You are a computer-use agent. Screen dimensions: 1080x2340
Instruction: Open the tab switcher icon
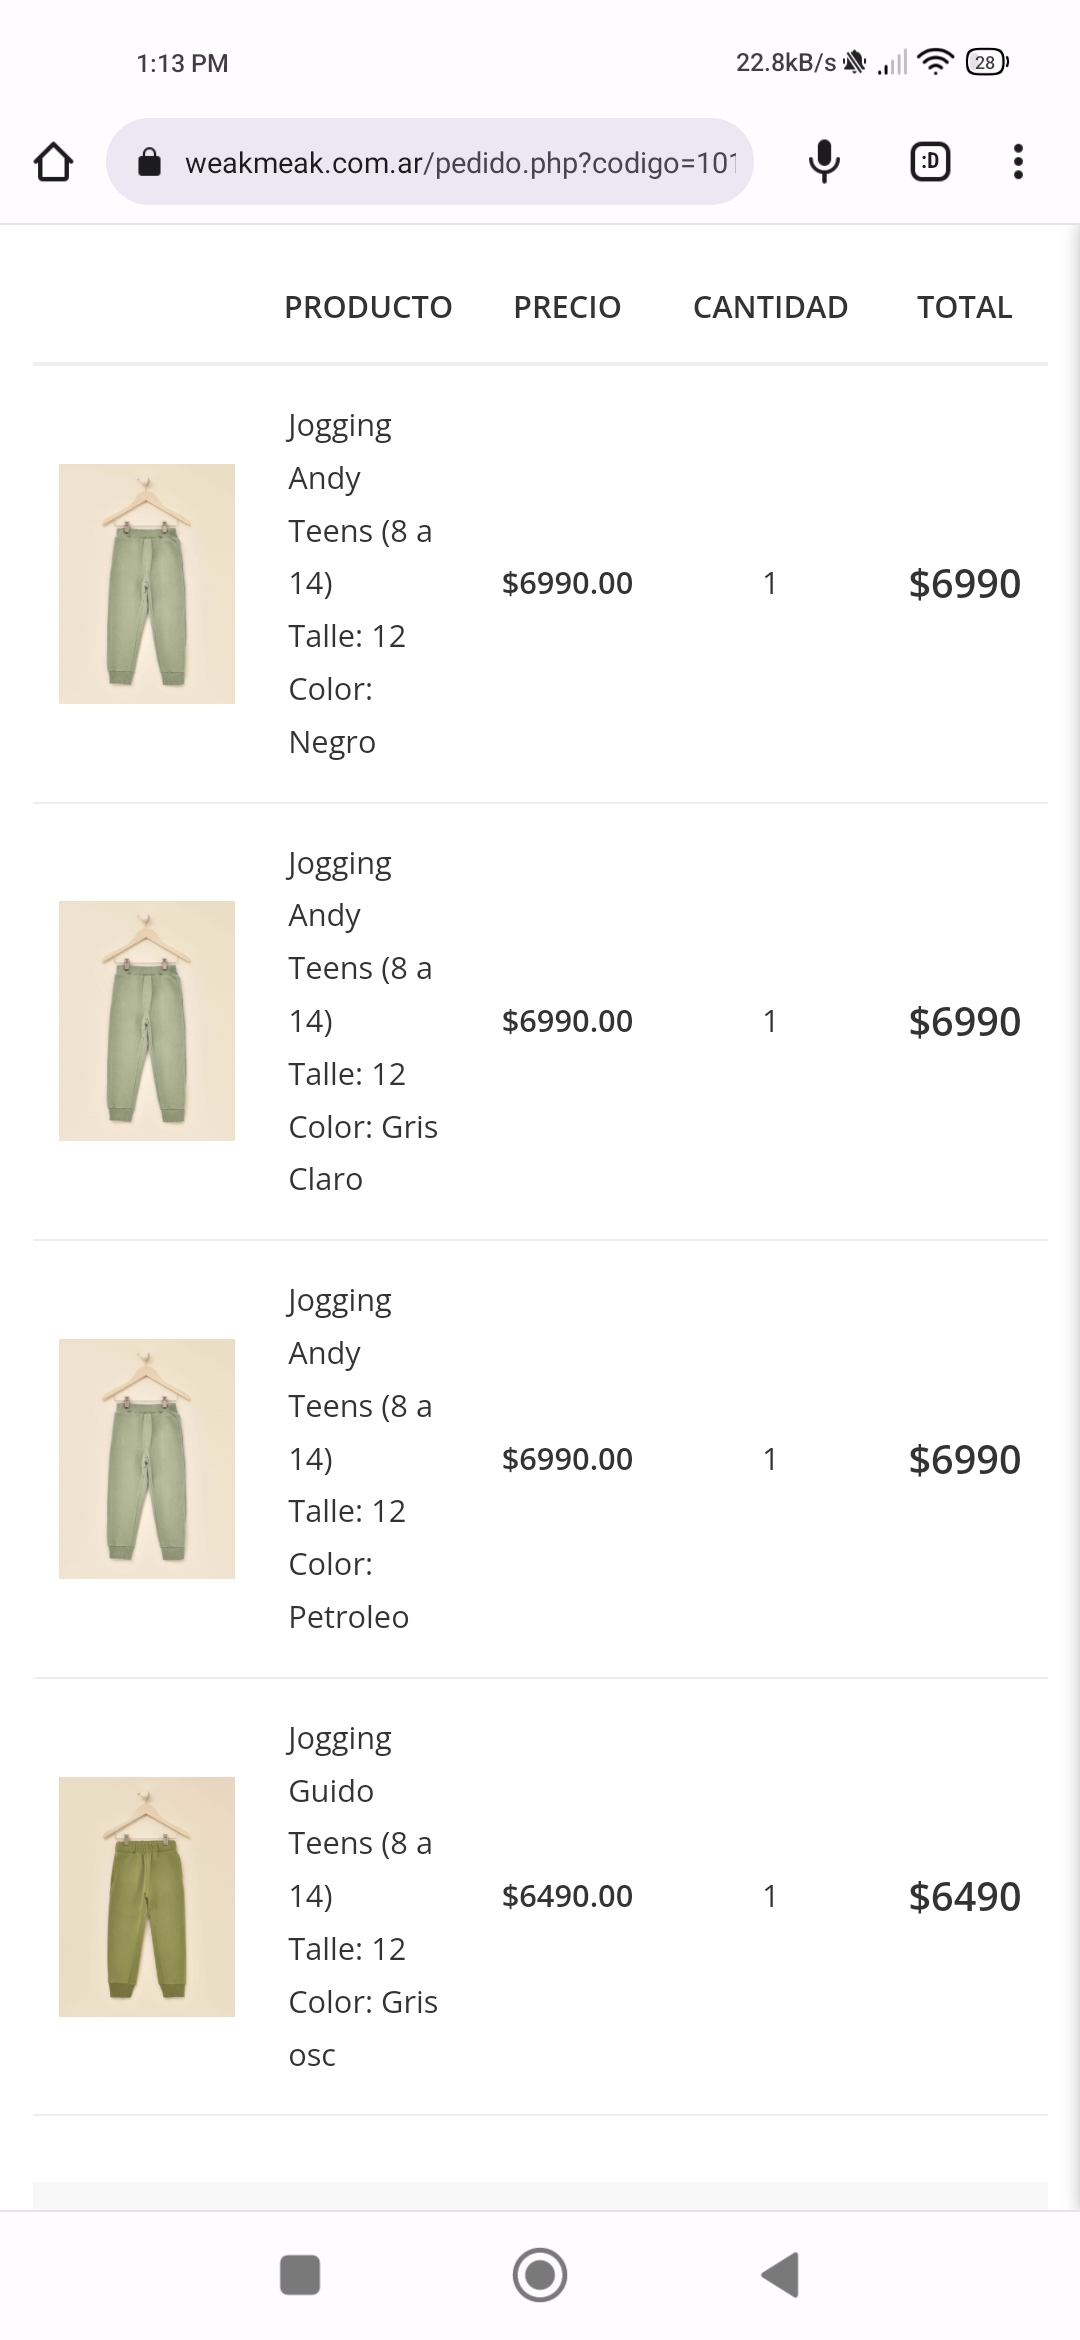click(930, 162)
